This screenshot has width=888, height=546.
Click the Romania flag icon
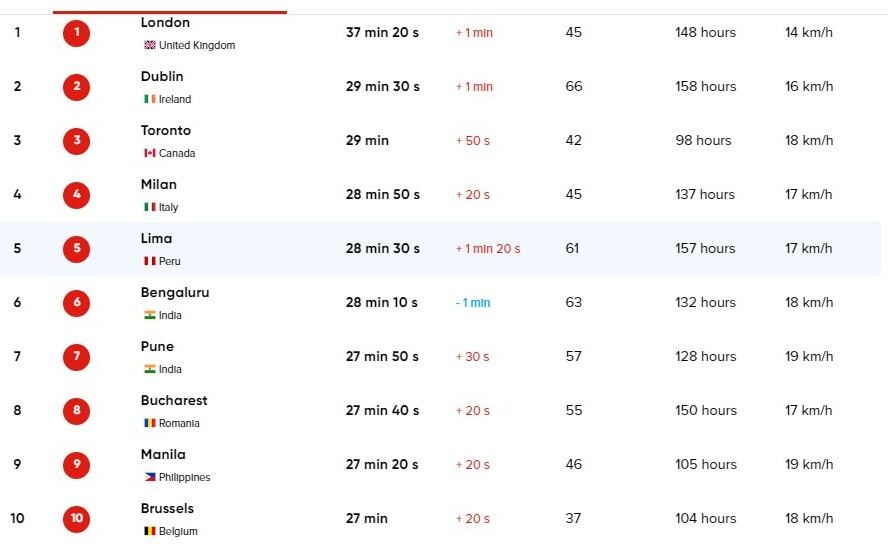click(150, 424)
